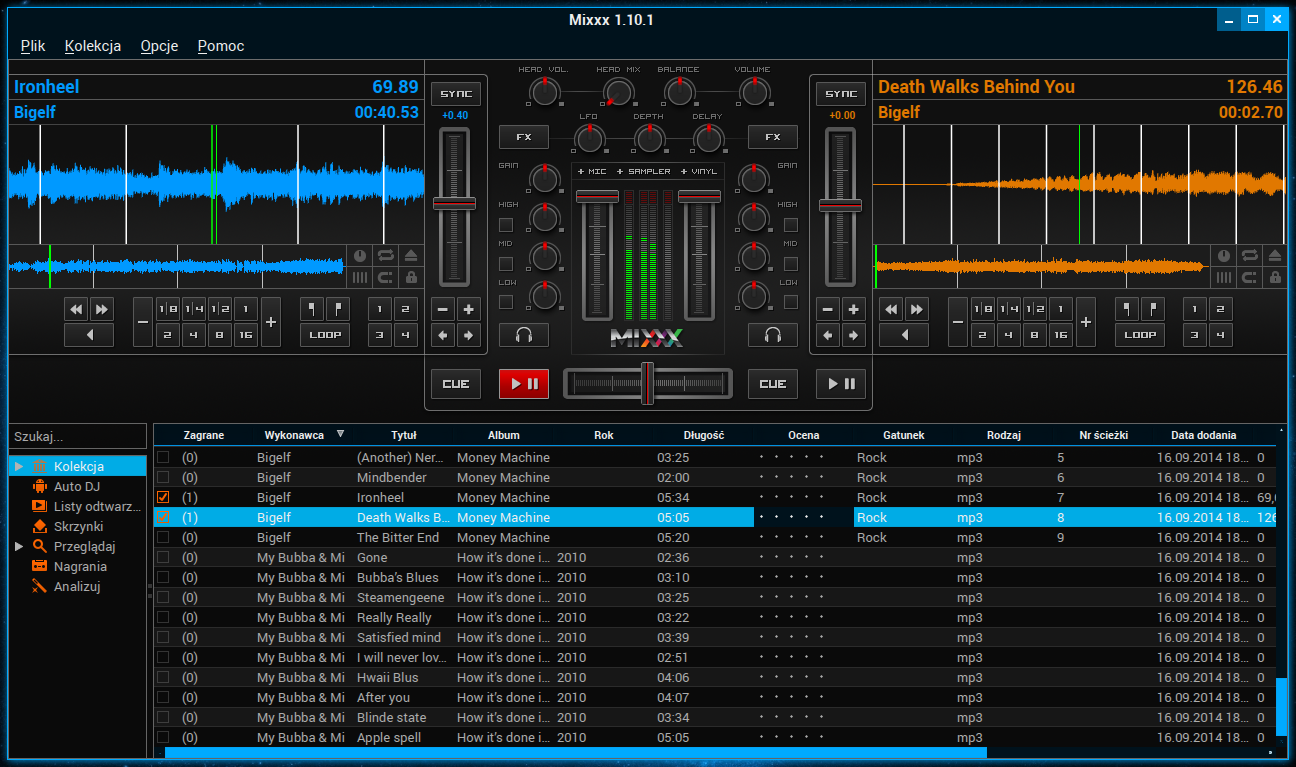1296x767 pixels.
Task: Toggle repeat icon on the blue Ironheel deck
Action: pyautogui.click(x=385, y=256)
